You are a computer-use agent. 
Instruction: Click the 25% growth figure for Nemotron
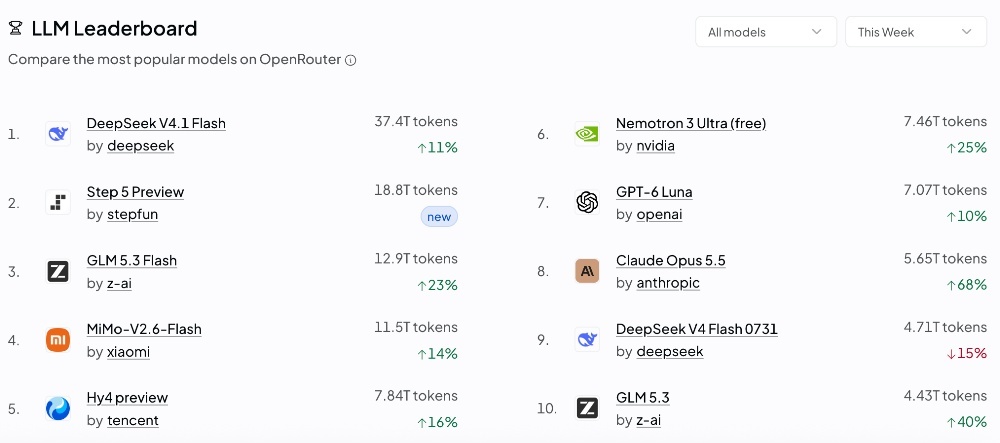pyautogui.click(x=967, y=148)
